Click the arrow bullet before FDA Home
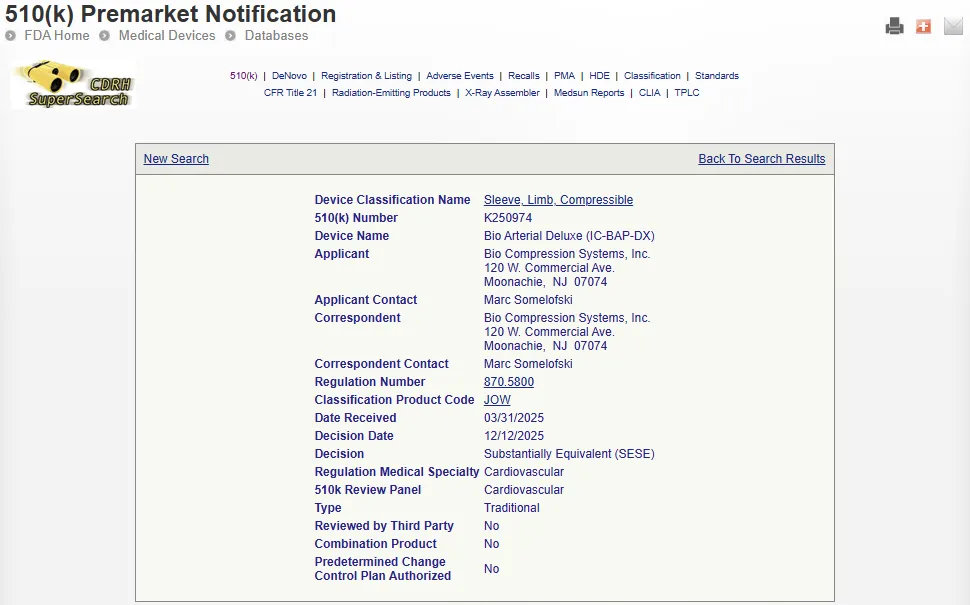This screenshot has width=970, height=605. click(11, 36)
